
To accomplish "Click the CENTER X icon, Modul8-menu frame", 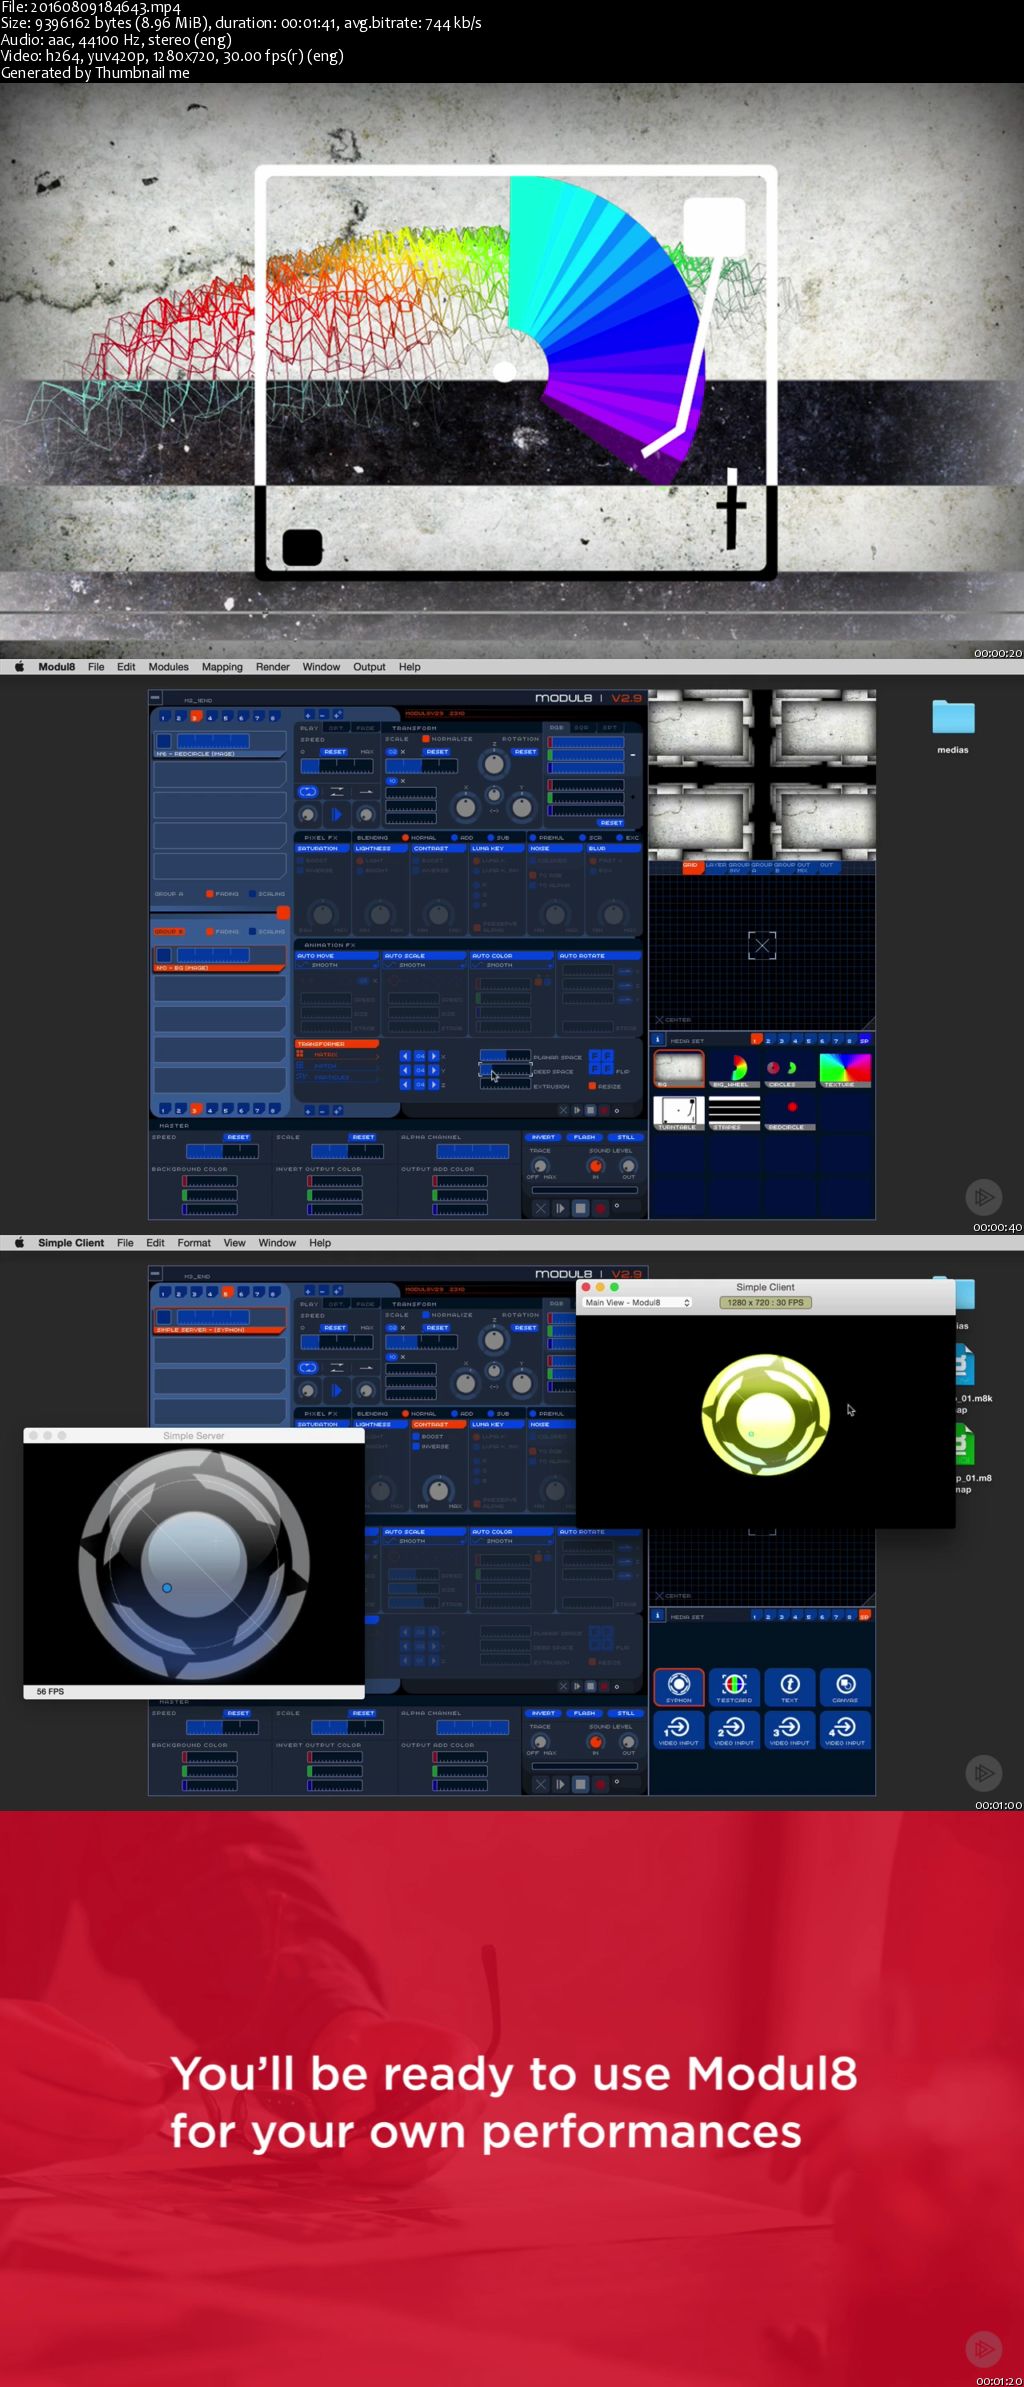I will [x=659, y=1020].
